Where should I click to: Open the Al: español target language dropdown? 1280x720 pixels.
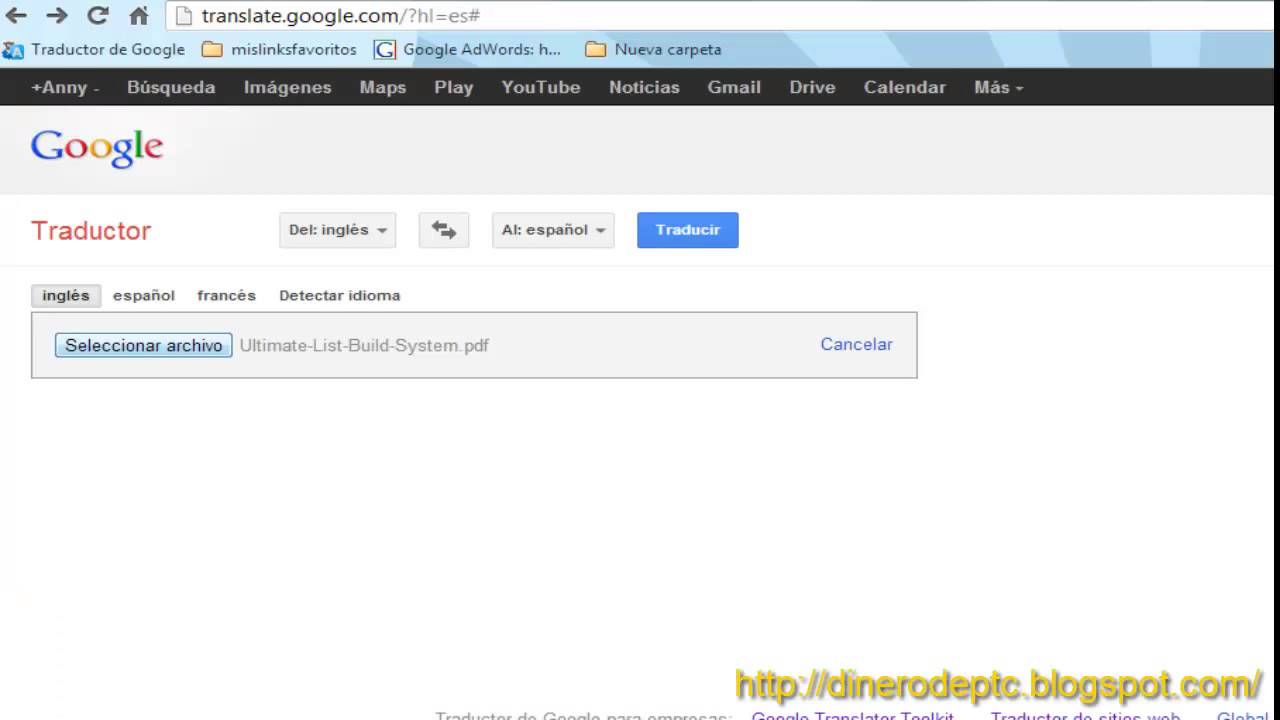553,230
